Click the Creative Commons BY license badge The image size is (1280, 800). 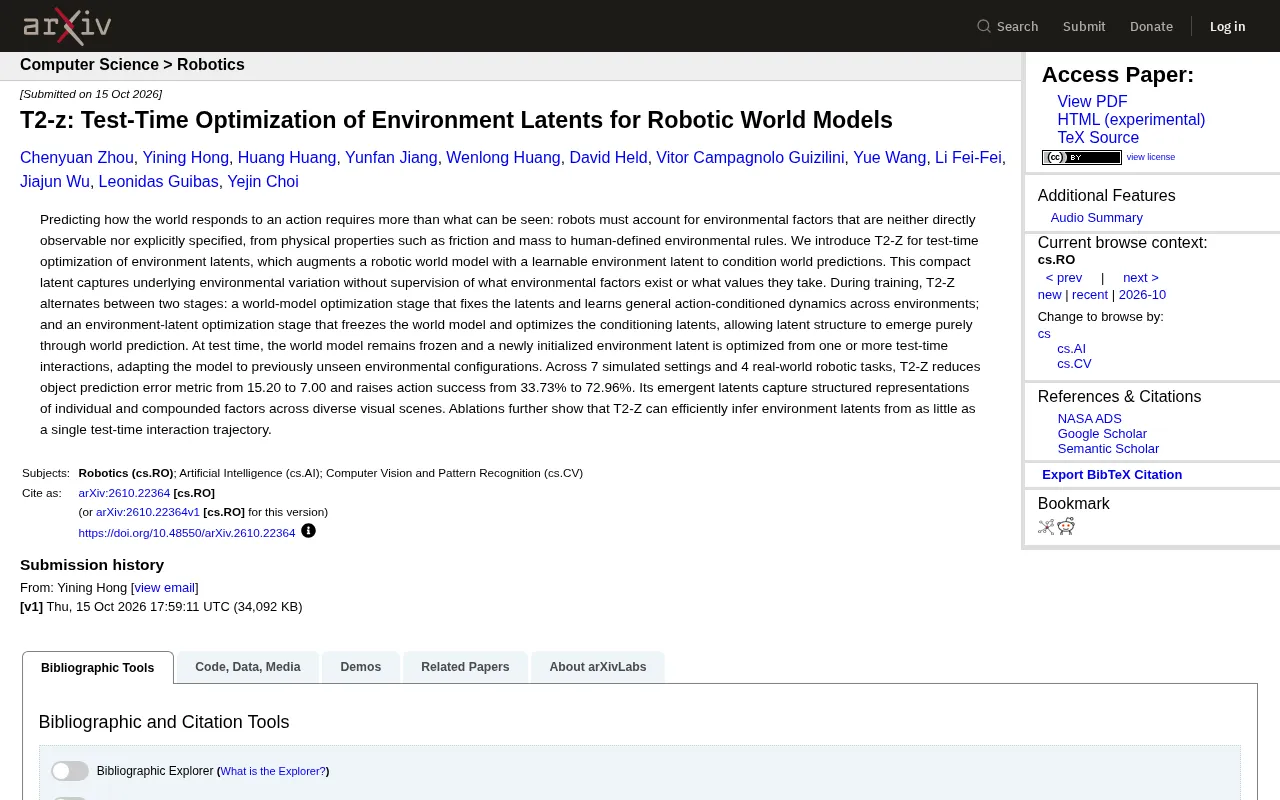coord(1082,157)
